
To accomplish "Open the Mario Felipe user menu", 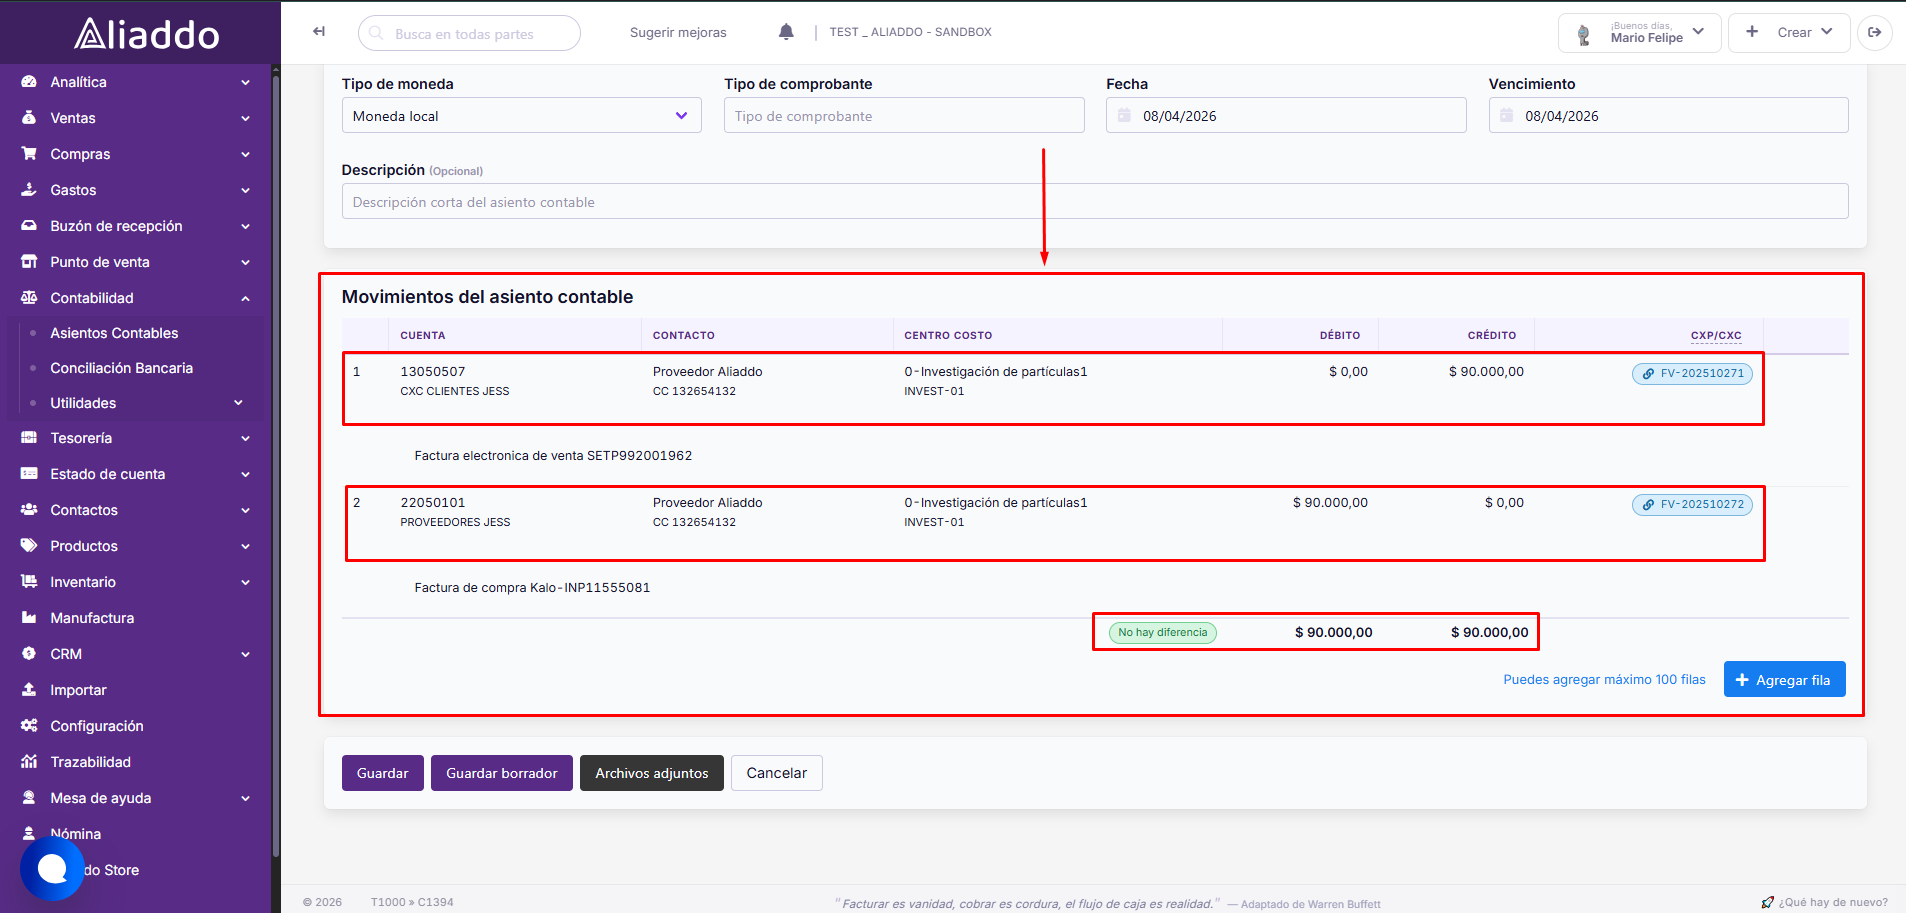I will coord(1639,33).
